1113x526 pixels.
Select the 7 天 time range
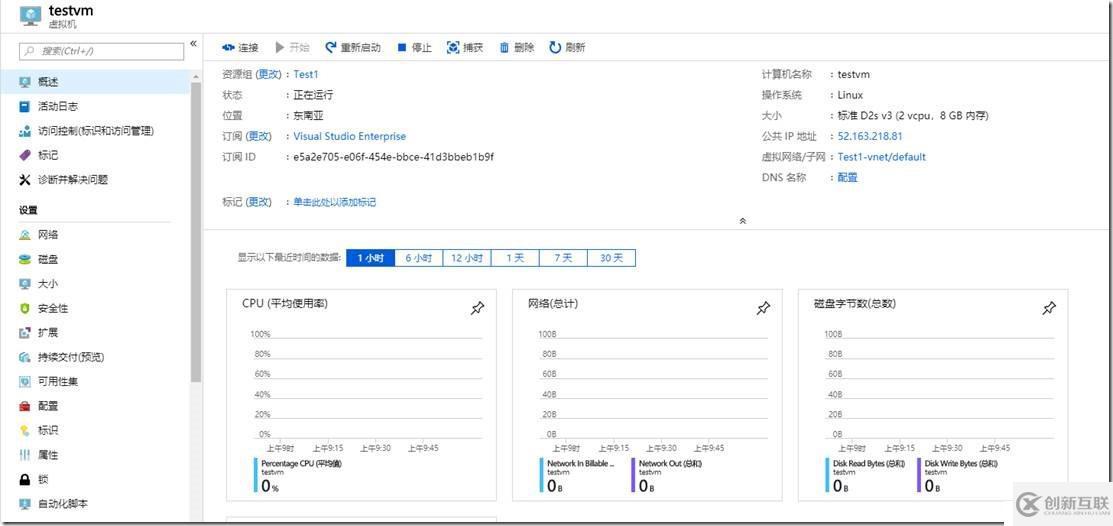[x=563, y=258]
